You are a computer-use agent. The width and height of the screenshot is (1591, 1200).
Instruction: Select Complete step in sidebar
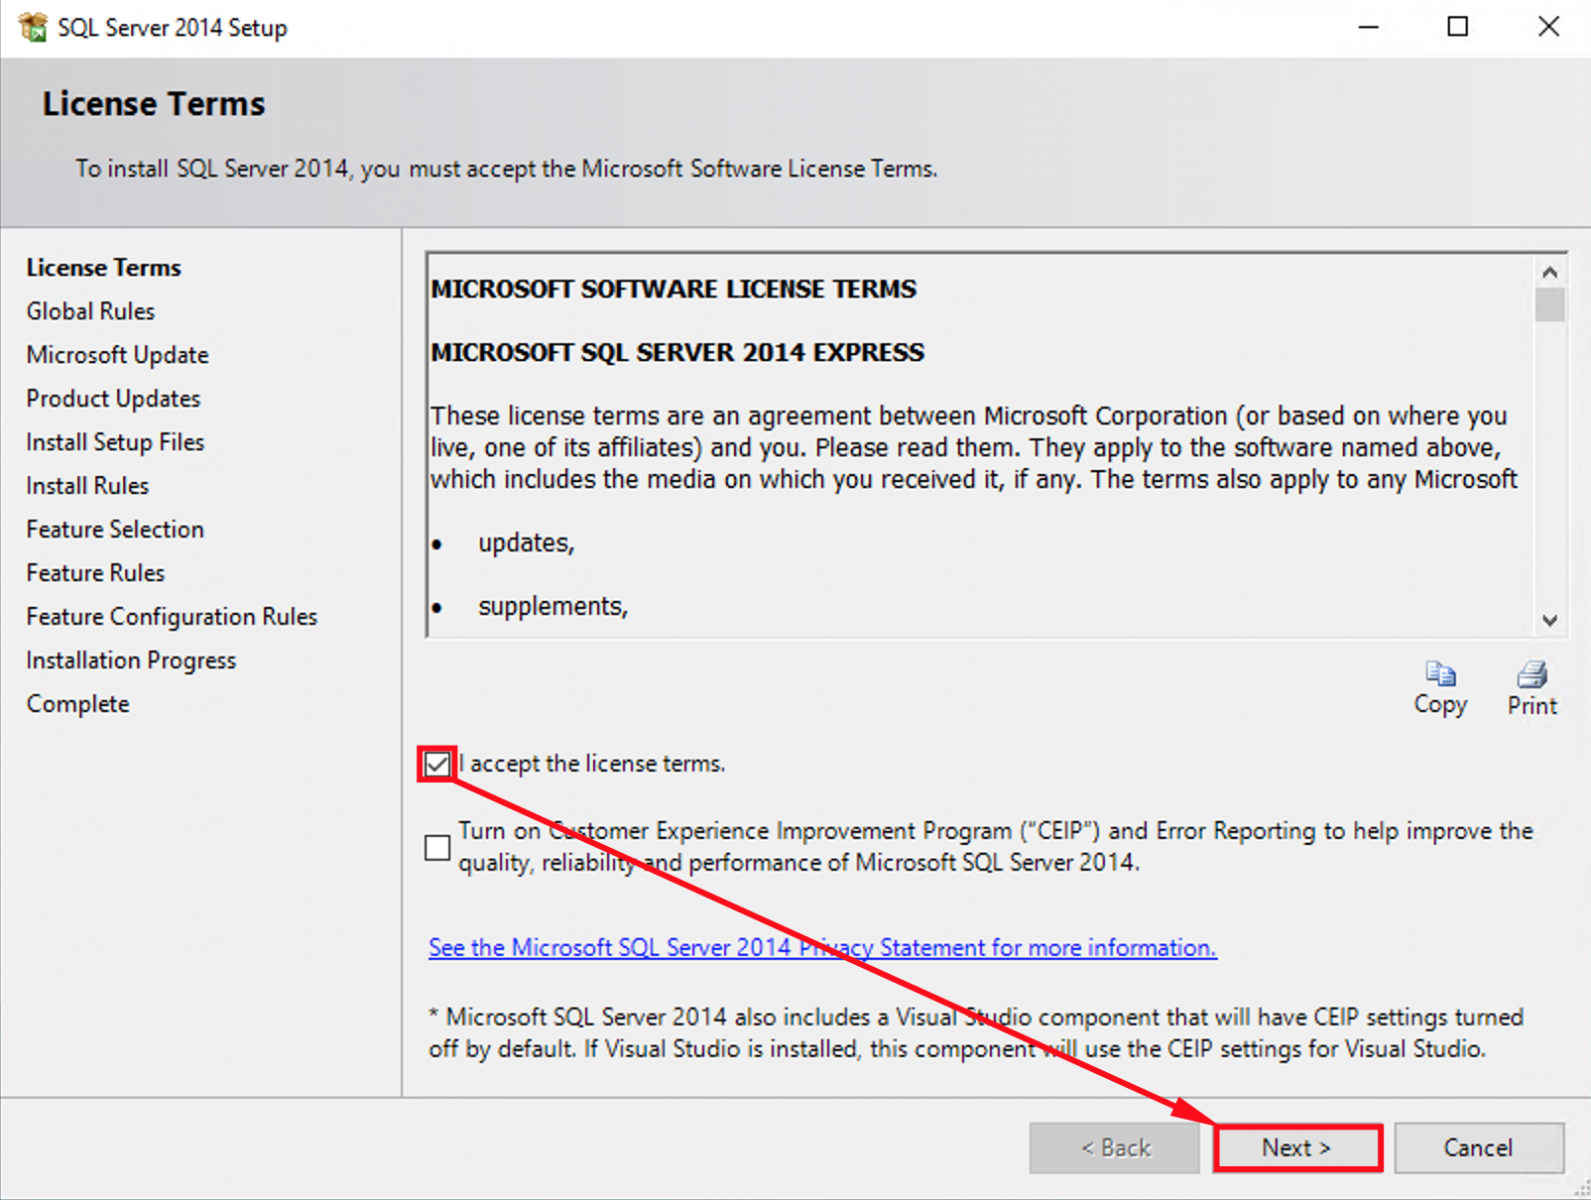78,704
